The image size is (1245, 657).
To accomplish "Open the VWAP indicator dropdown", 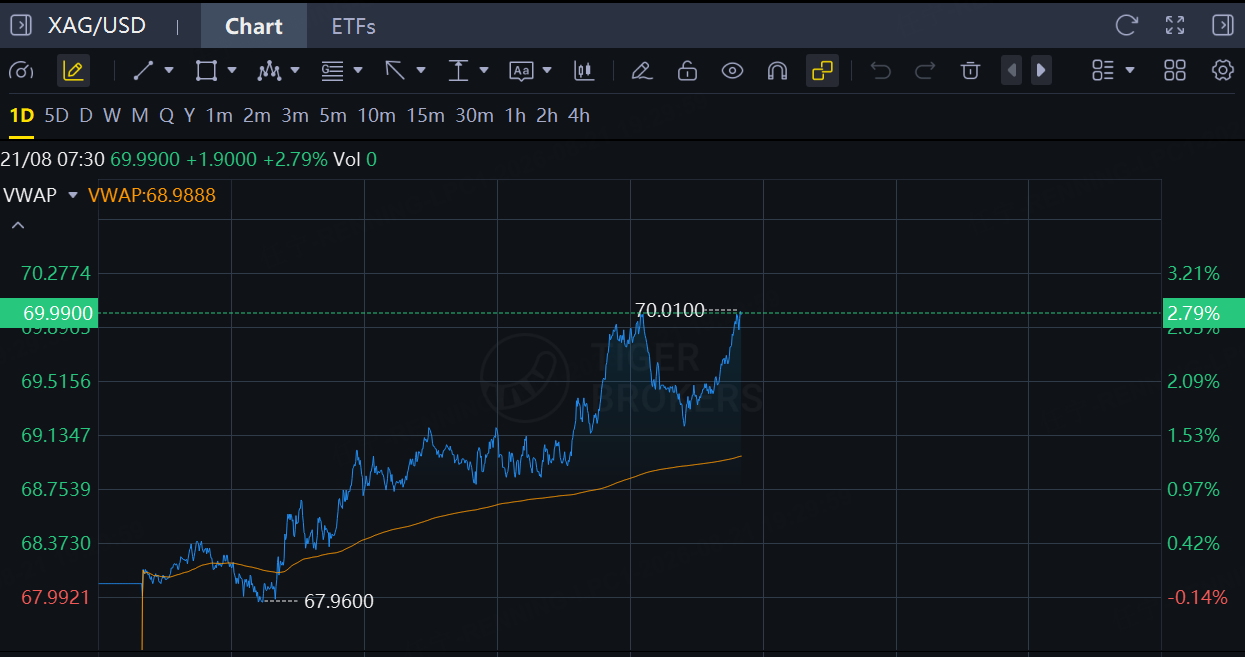I will (72, 195).
